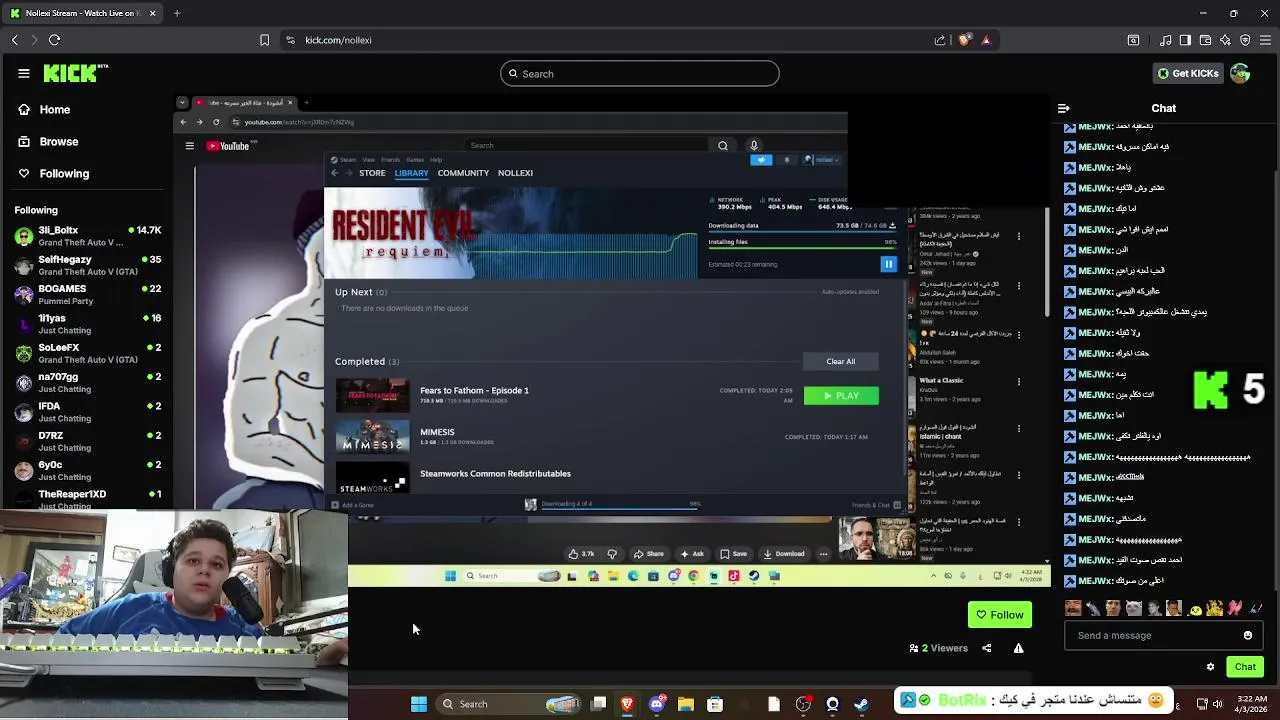Open Brave Shields lion icon
The height and width of the screenshot is (720, 1280).
964,40
